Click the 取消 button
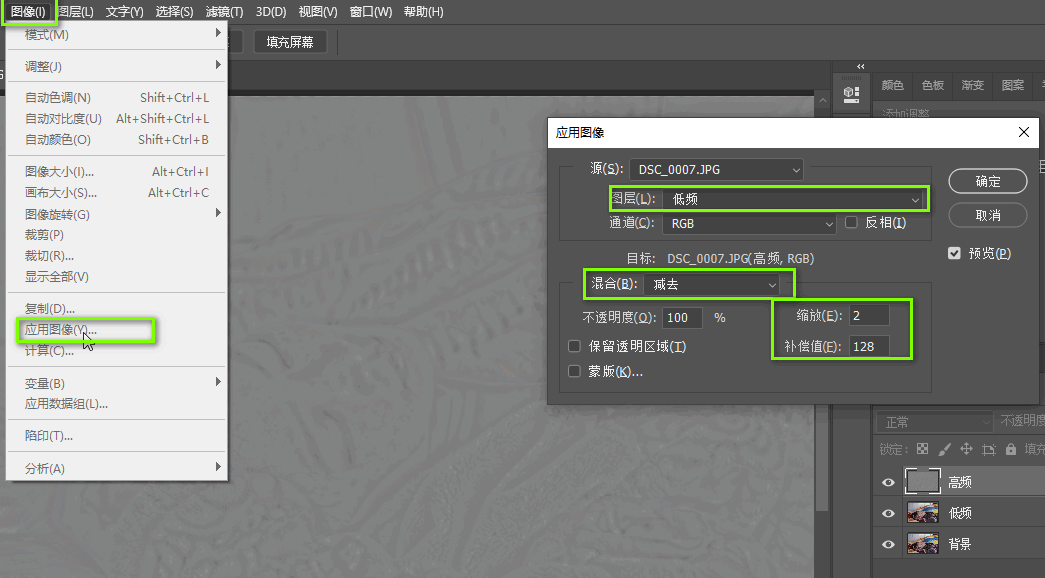The image size is (1045, 578). pyautogui.click(x=988, y=215)
